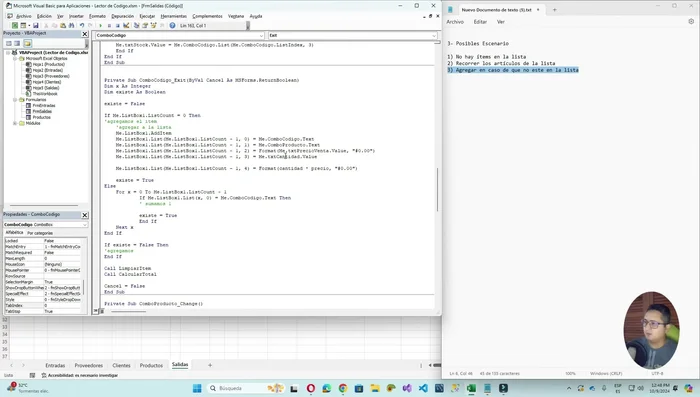This screenshot has width=700, height=397.
Task: Open the ComboCodigo object dropdown
Action: point(261,35)
